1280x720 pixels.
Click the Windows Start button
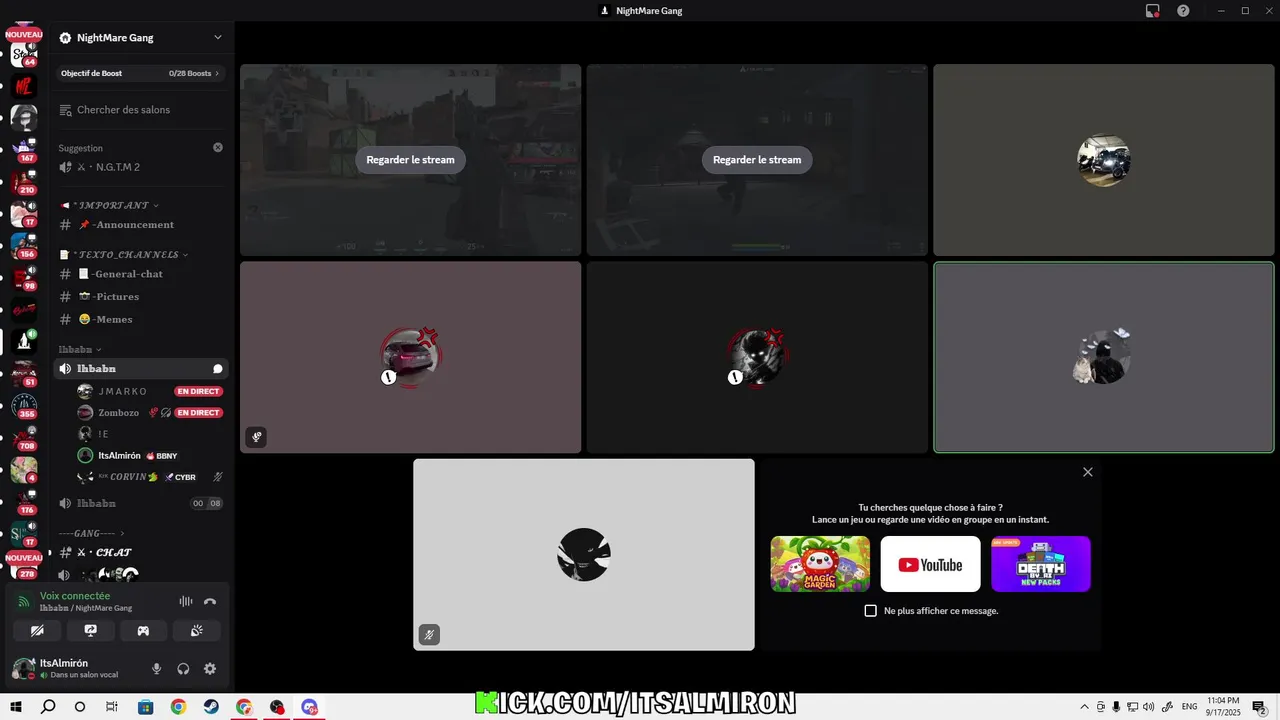[x=16, y=707]
